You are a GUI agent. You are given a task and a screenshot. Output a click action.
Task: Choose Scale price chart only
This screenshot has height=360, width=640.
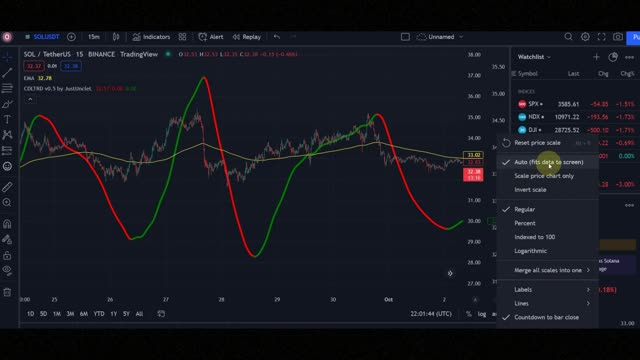(x=547, y=176)
